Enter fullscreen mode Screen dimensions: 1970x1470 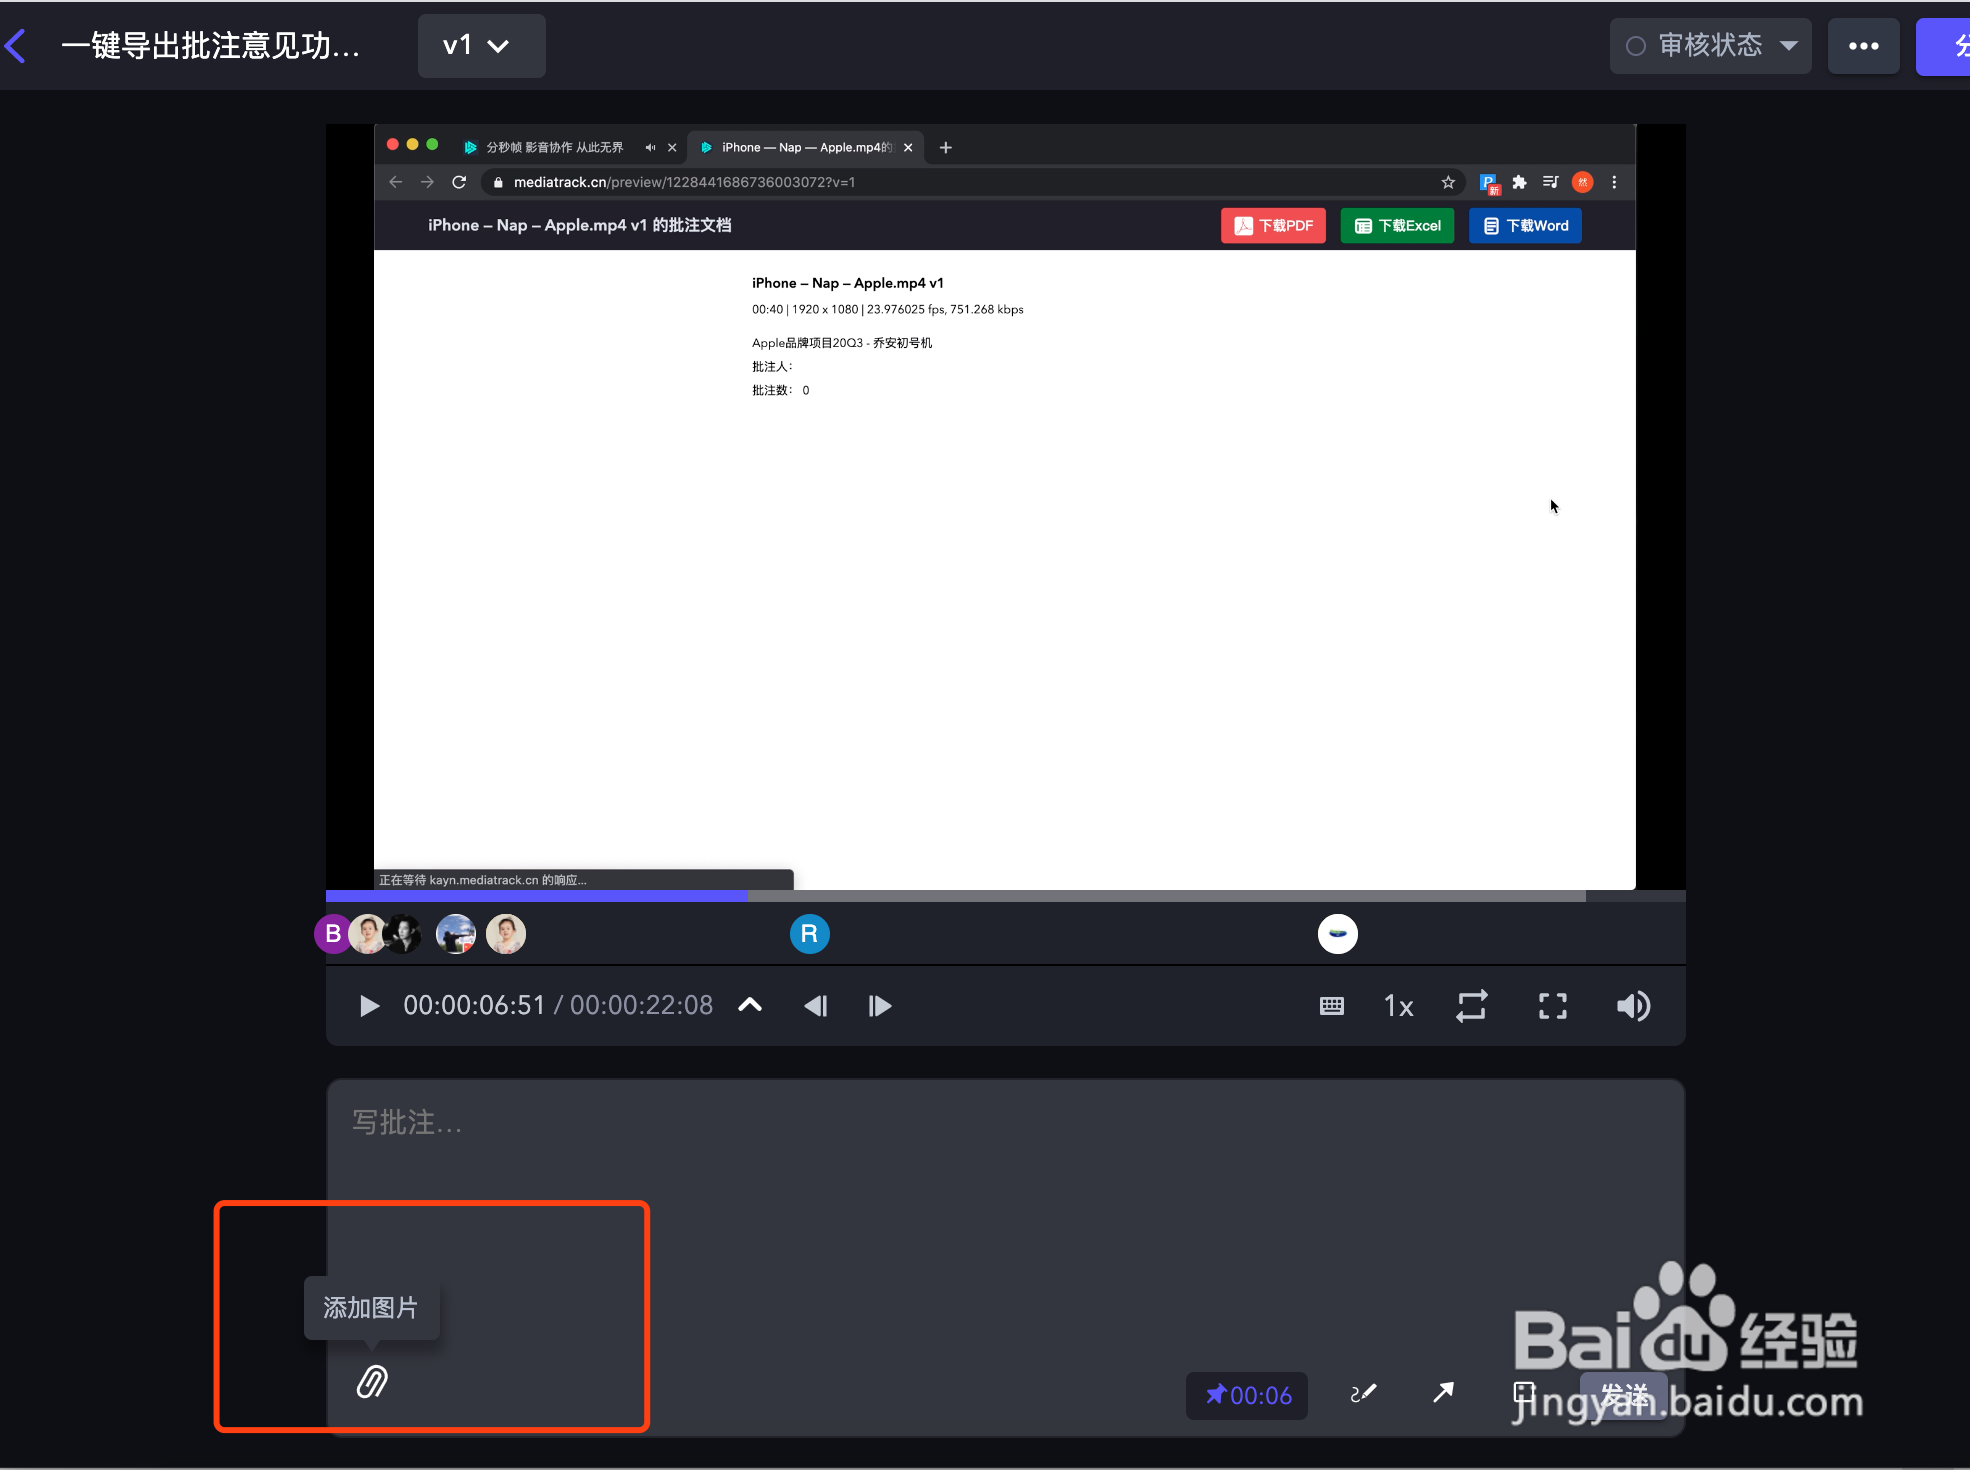[x=1553, y=1006]
